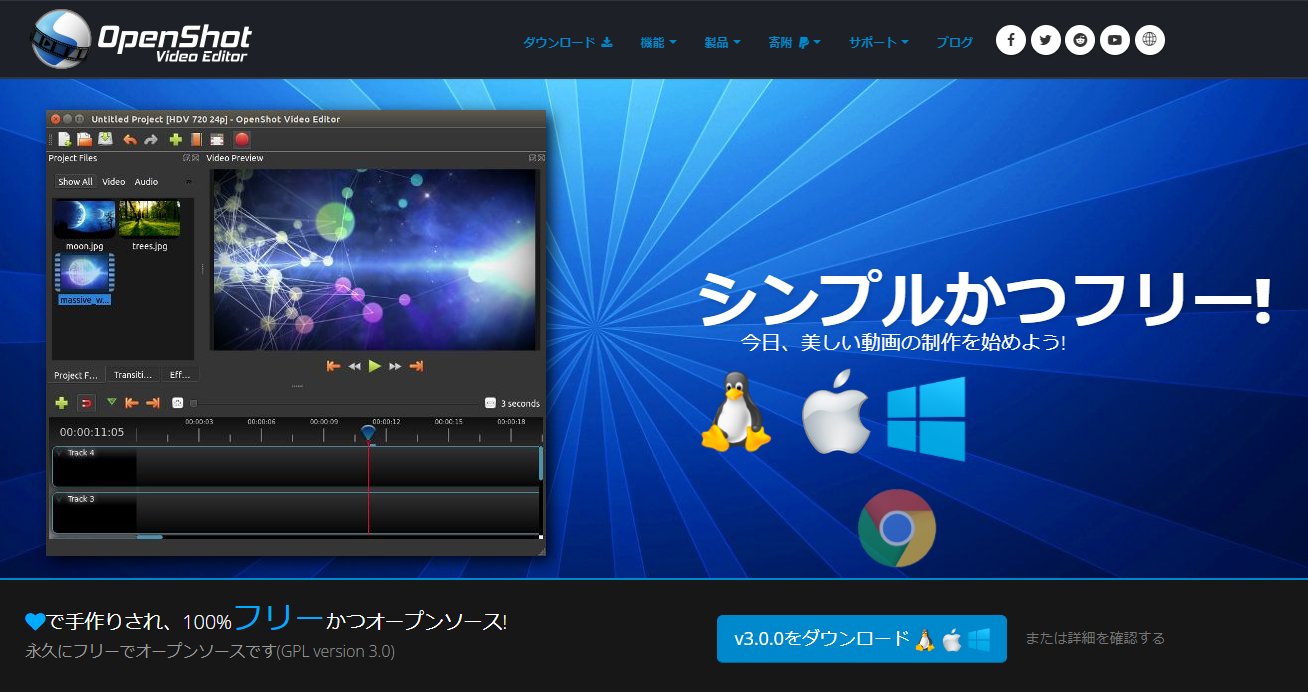This screenshot has height=692, width=1308.
Task: Click the Chrome logo icon
Action: (x=897, y=527)
